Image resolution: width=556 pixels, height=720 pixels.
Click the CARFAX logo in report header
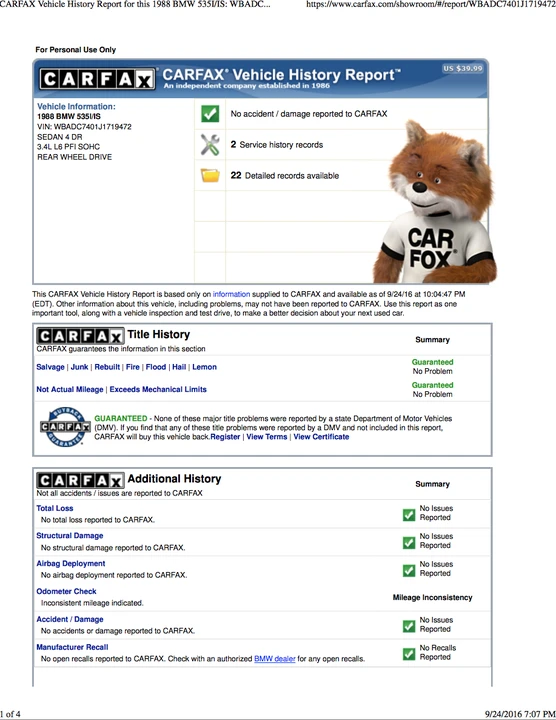click(x=97, y=79)
